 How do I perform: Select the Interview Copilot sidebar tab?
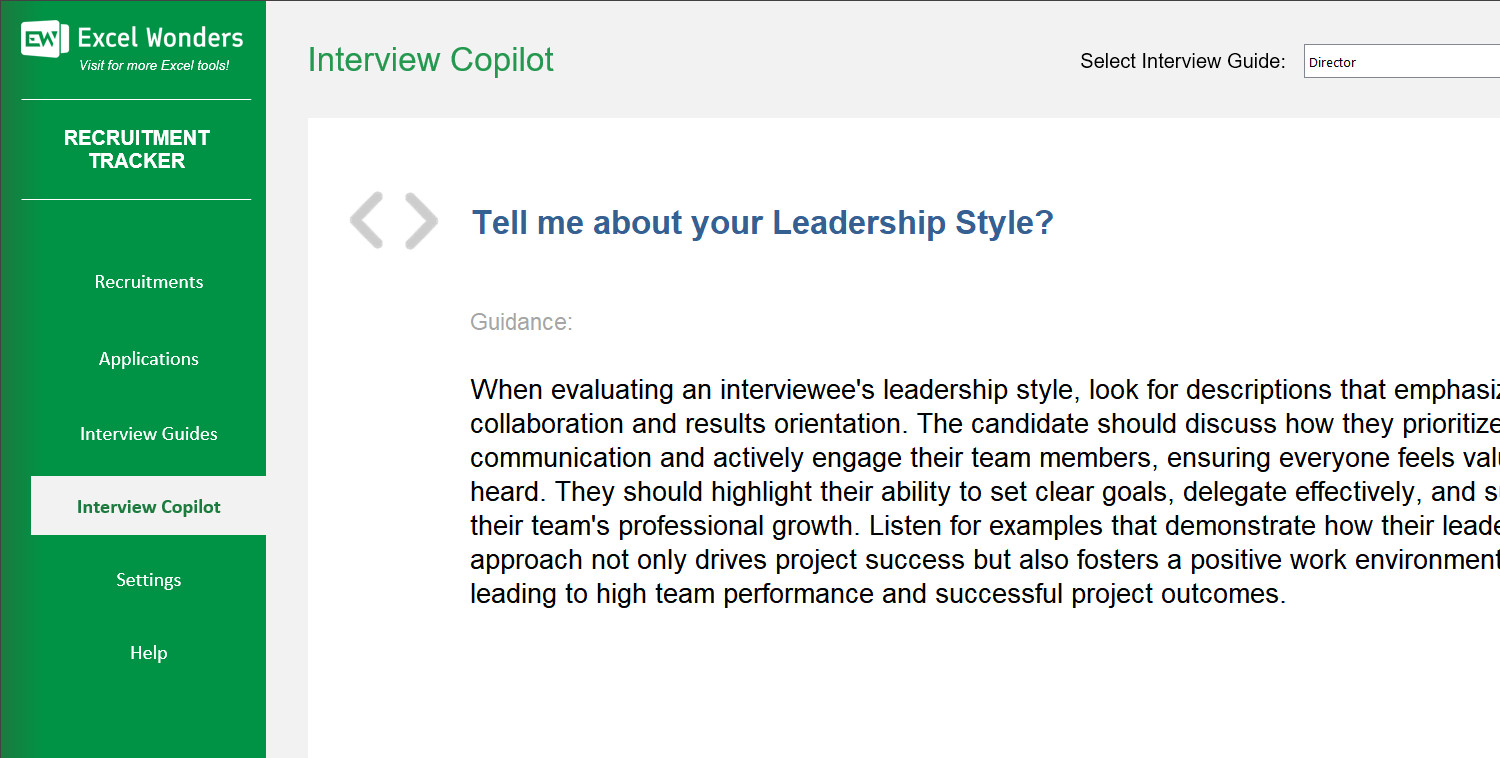click(149, 507)
